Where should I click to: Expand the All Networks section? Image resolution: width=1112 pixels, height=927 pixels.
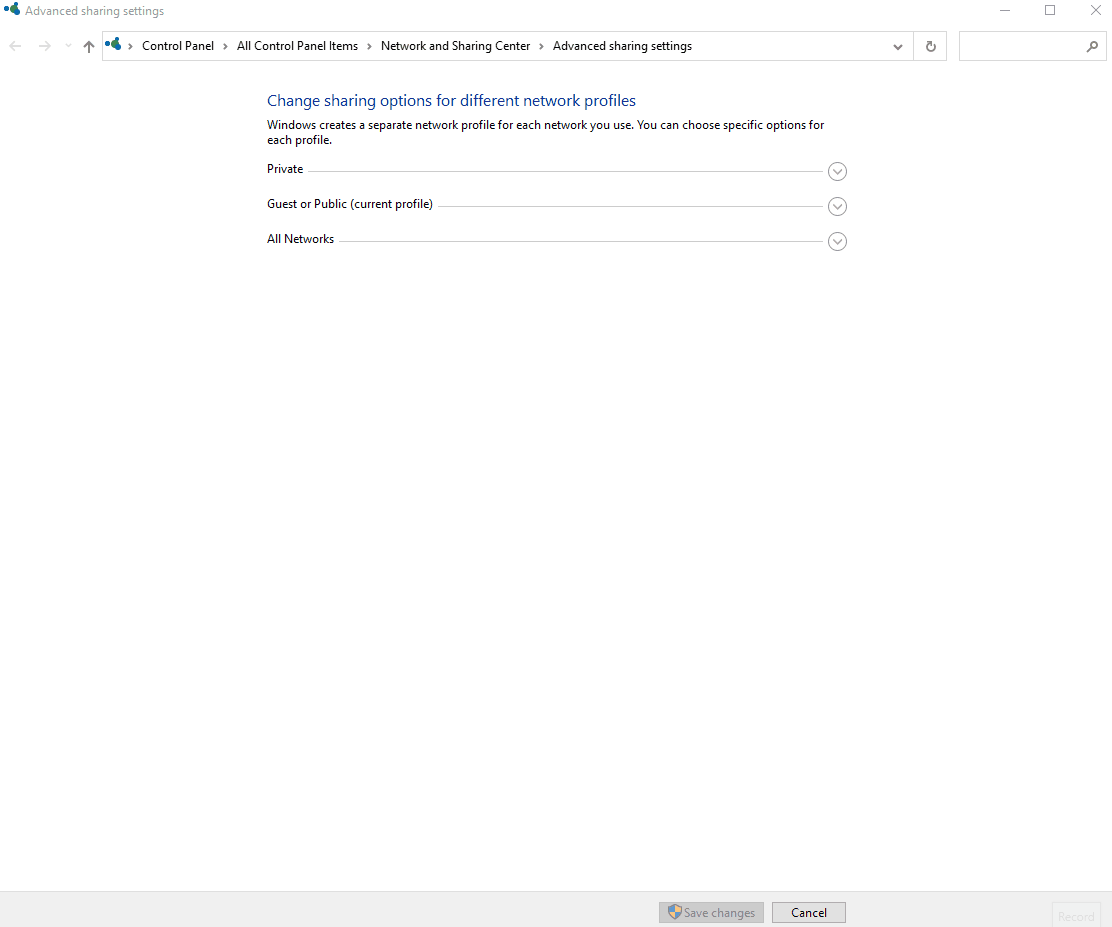837,241
